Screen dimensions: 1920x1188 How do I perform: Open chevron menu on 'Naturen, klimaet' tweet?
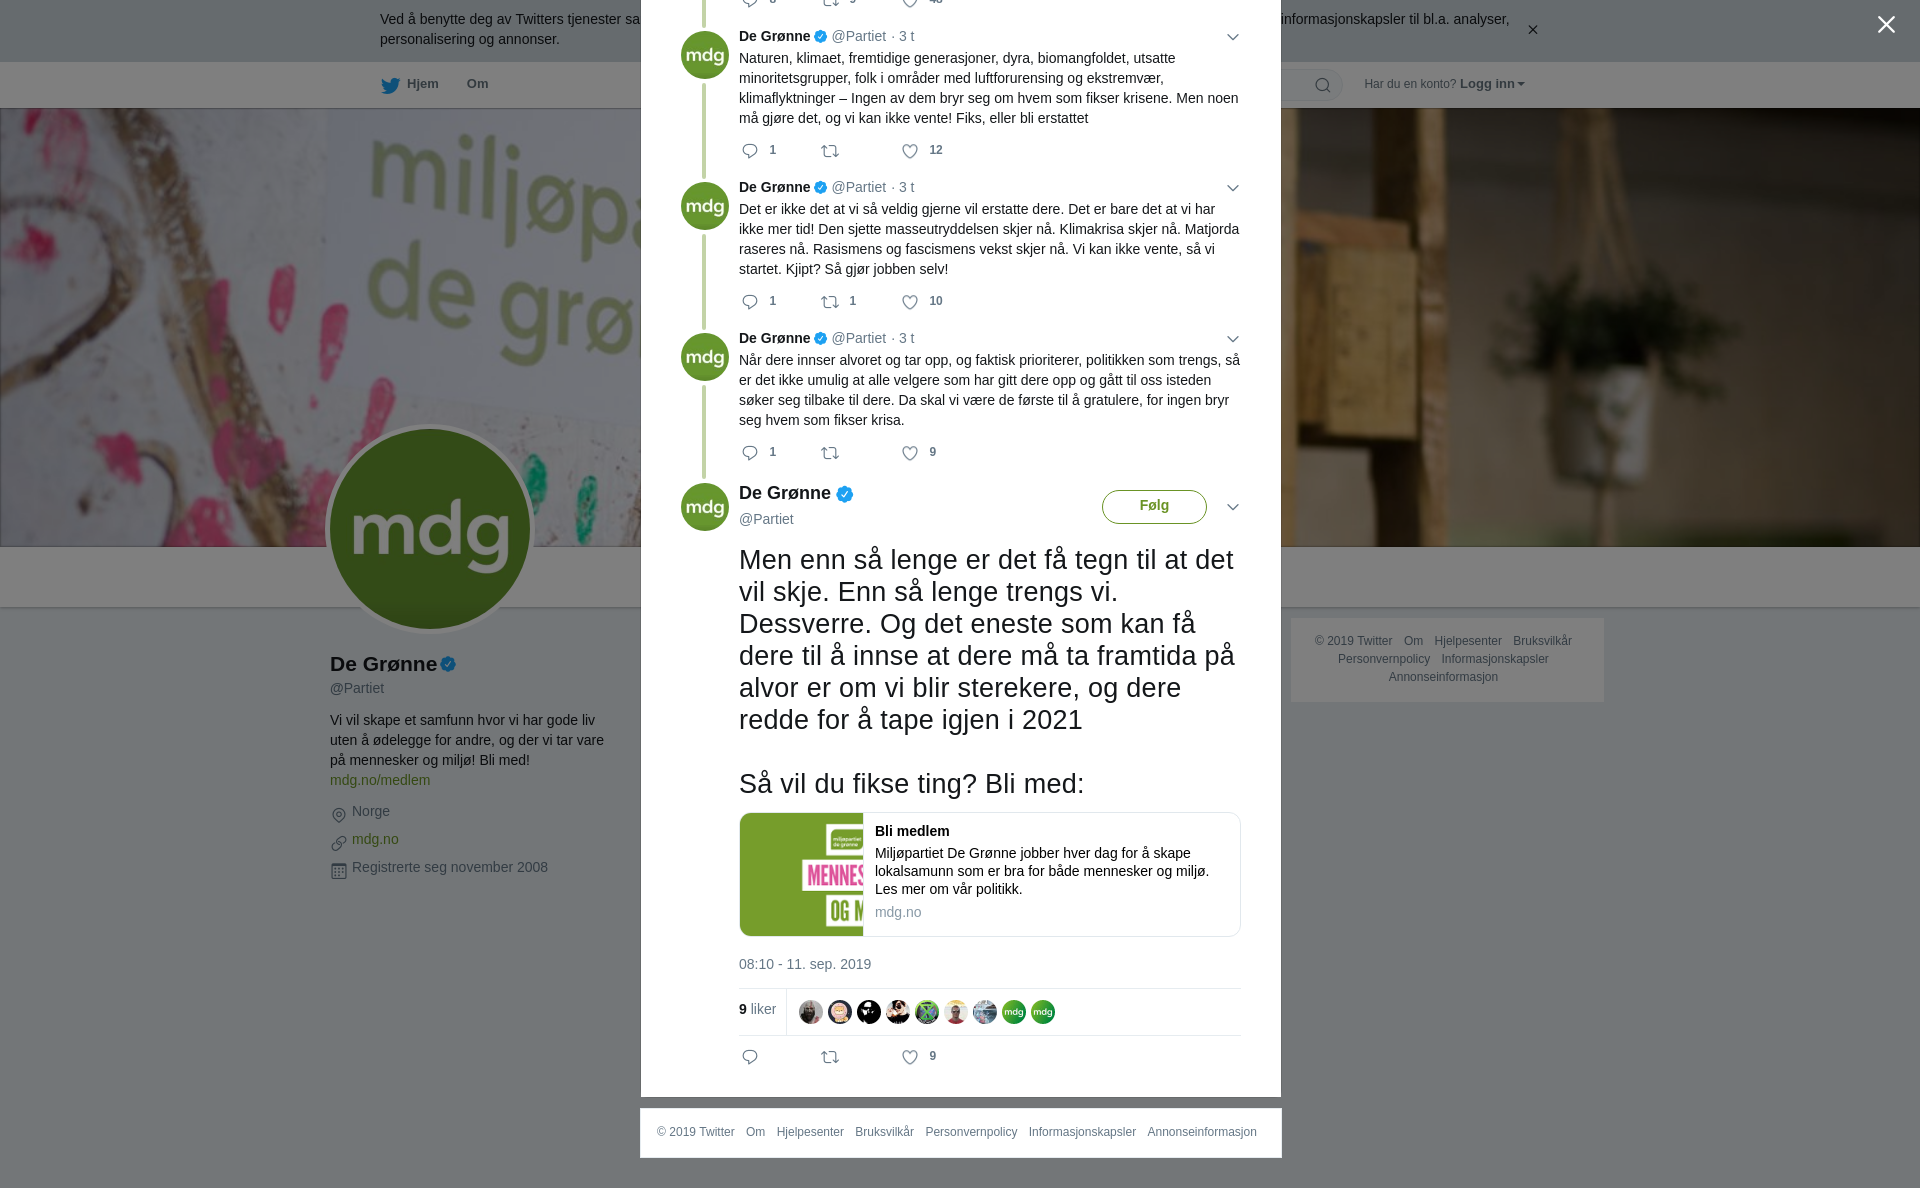[x=1233, y=37]
